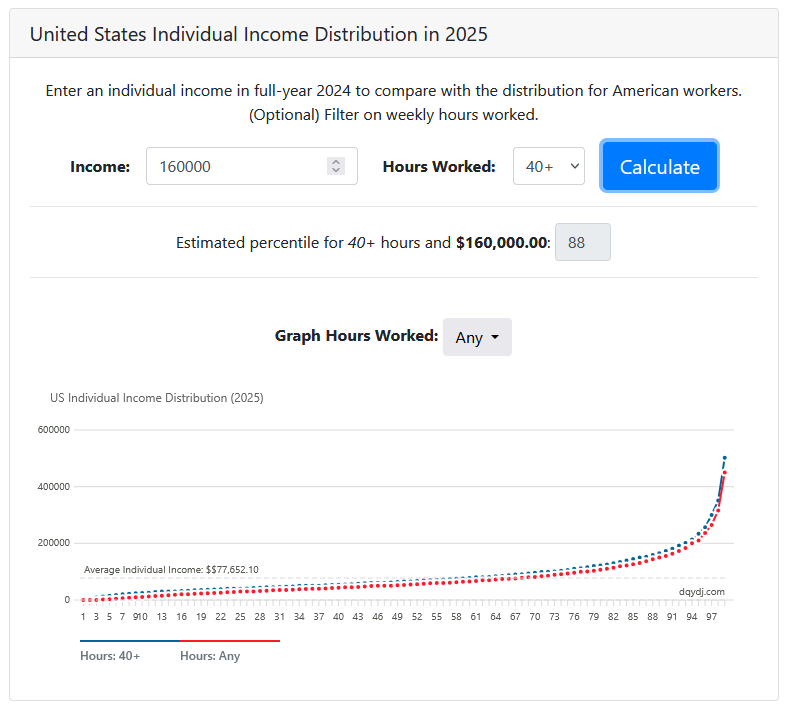789x713 pixels.
Task: Click the Income: label
Action: coord(100,167)
